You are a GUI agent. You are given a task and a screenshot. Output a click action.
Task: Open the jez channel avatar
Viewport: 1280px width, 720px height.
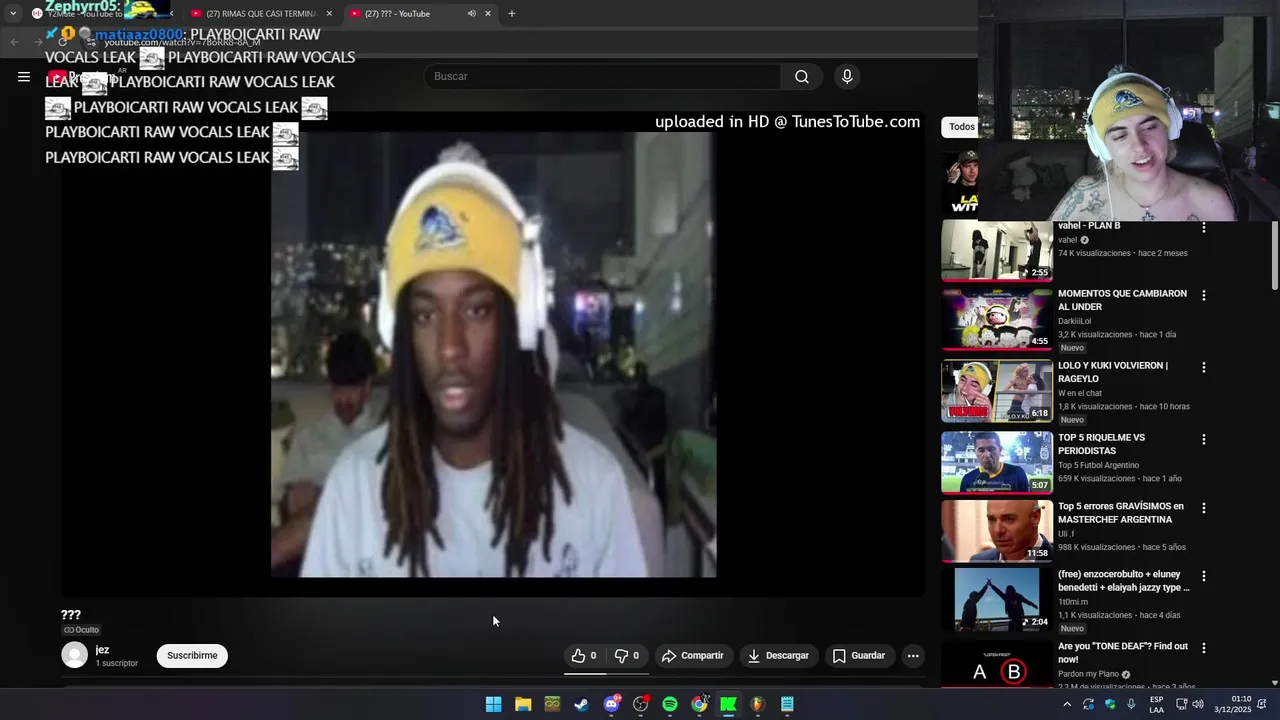(74, 655)
